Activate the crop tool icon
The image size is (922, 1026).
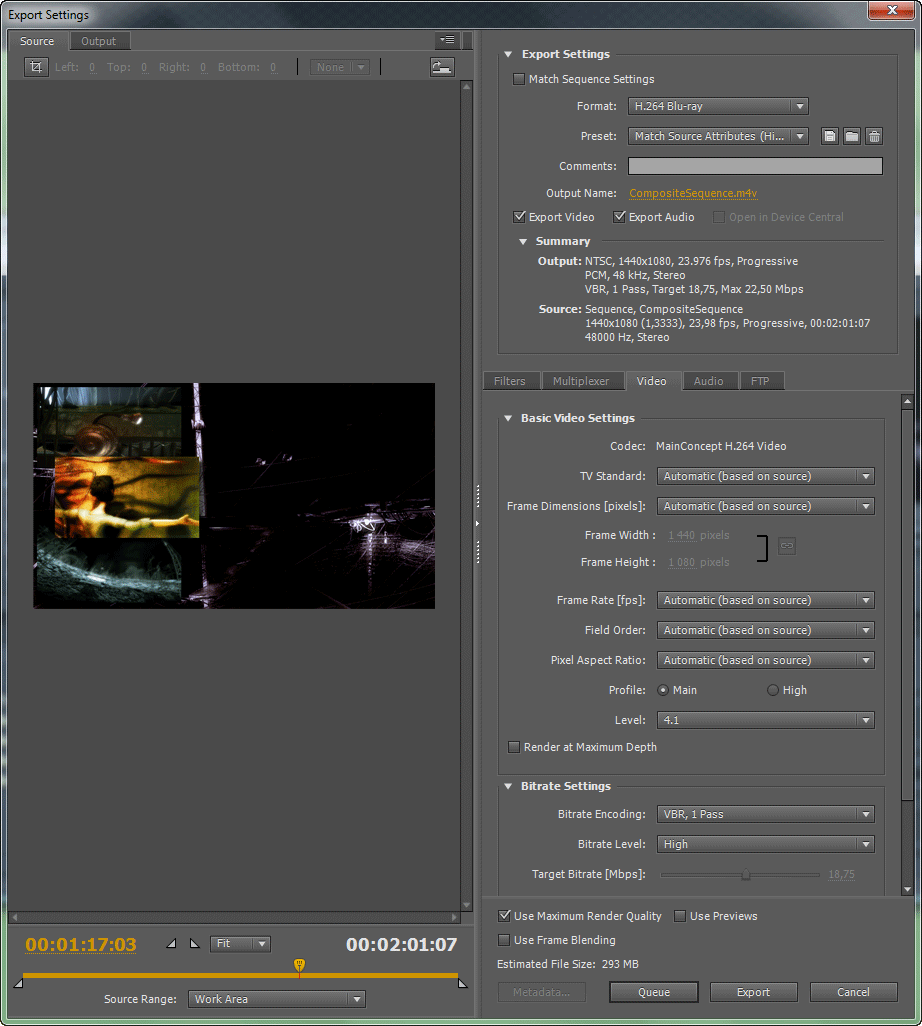pyautogui.click(x=36, y=67)
